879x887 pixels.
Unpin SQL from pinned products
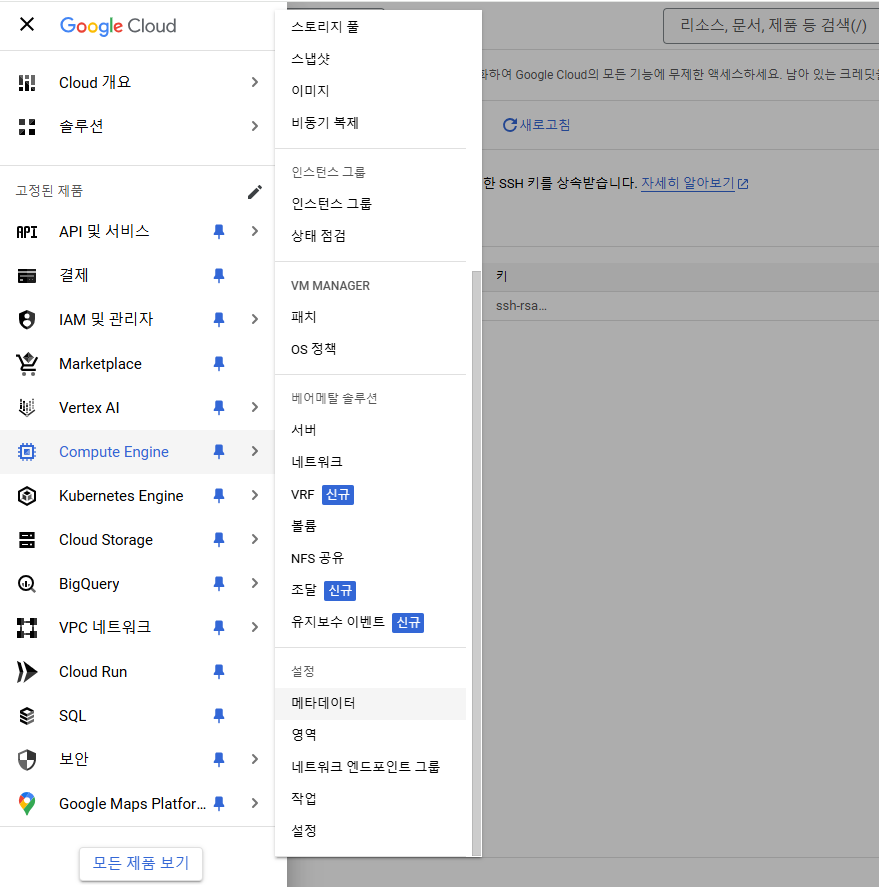point(219,716)
